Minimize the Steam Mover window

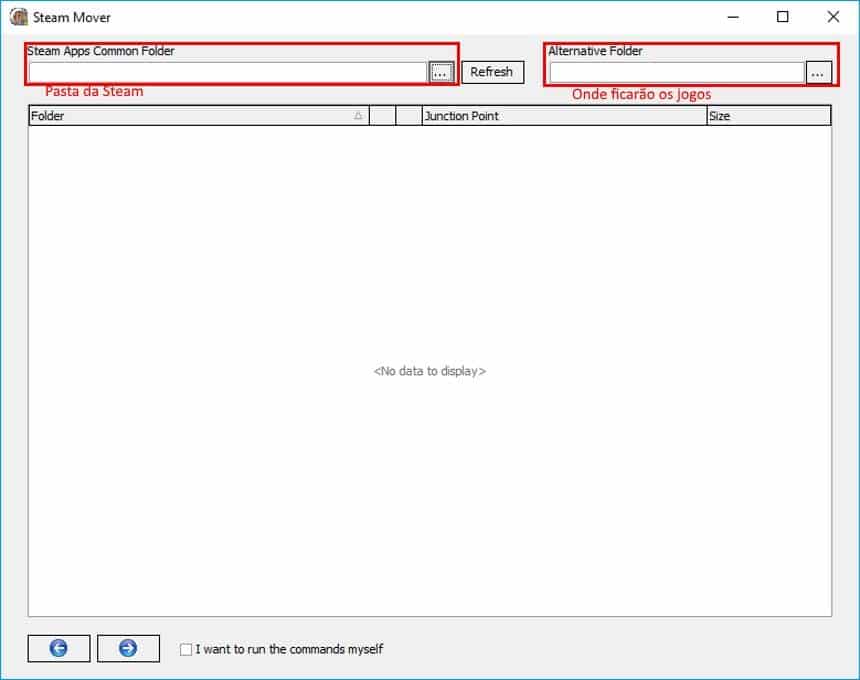(733, 17)
